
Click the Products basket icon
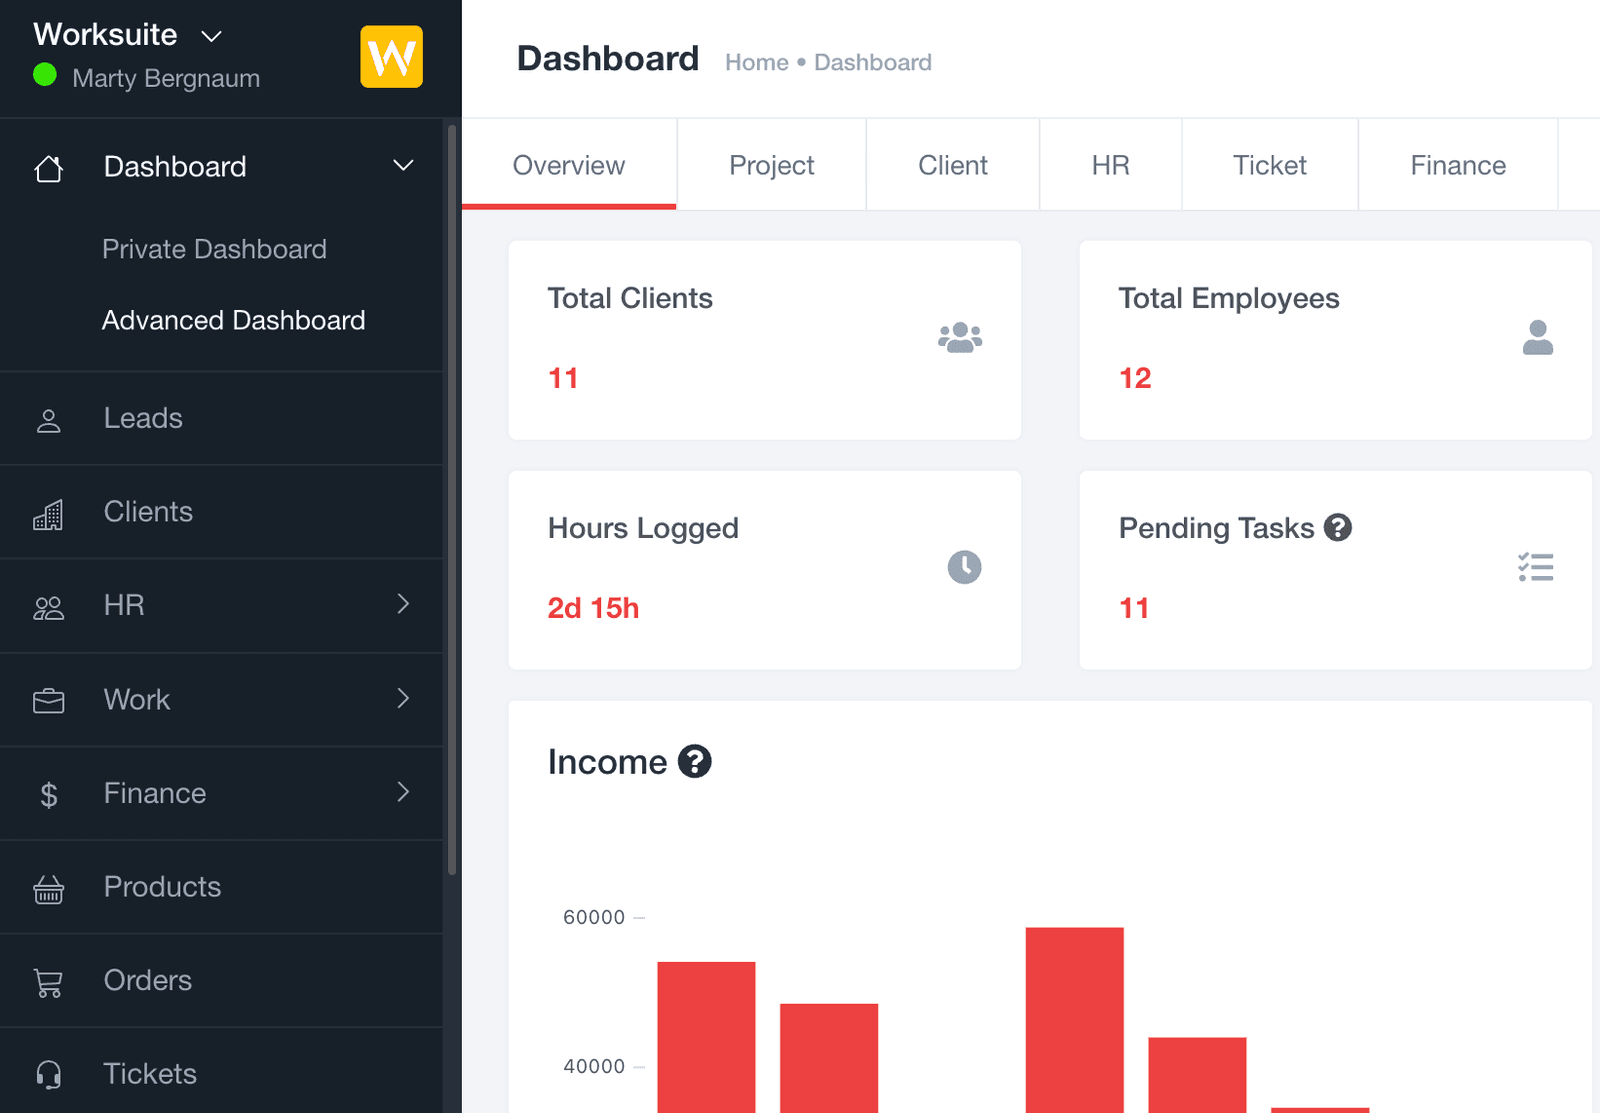click(x=48, y=887)
